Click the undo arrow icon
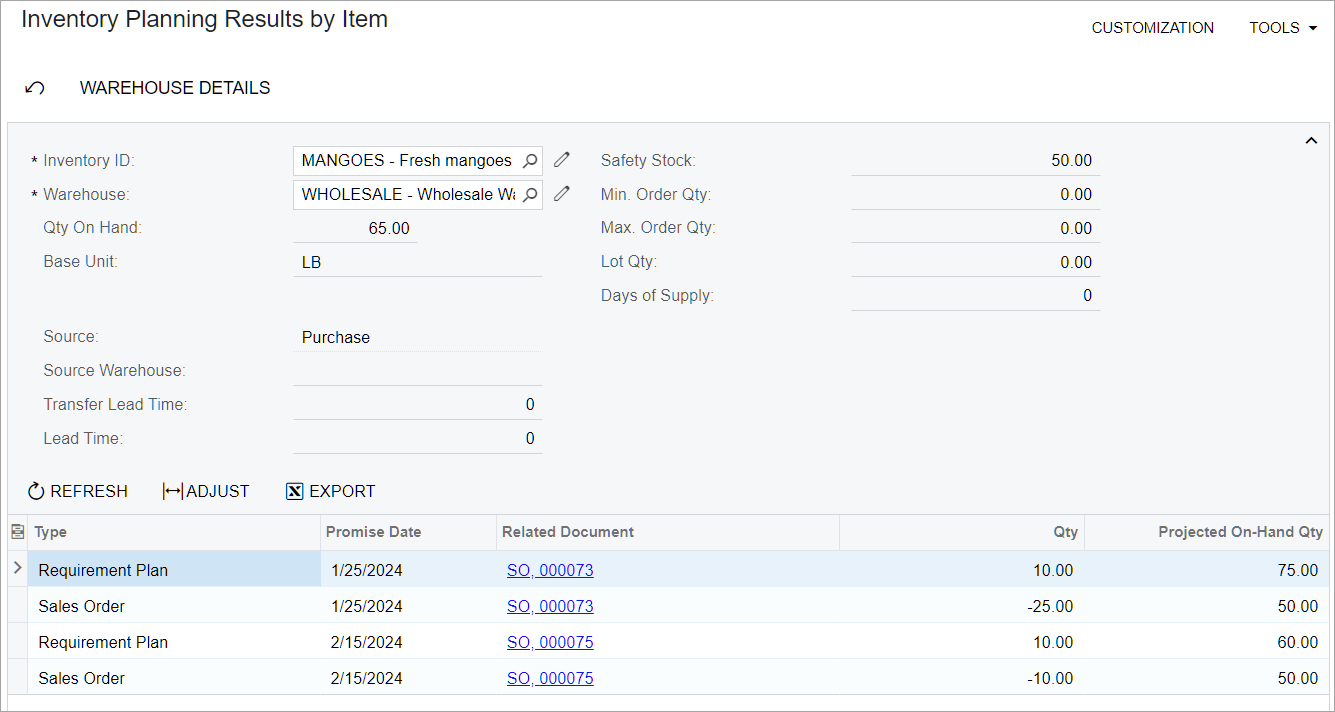Image resolution: width=1335 pixels, height=712 pixels. [35, 88]
